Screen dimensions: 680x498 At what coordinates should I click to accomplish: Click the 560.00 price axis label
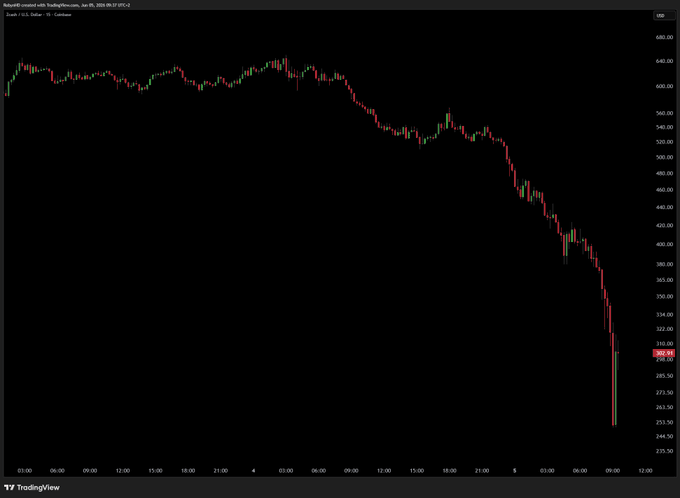click(664, 113)
